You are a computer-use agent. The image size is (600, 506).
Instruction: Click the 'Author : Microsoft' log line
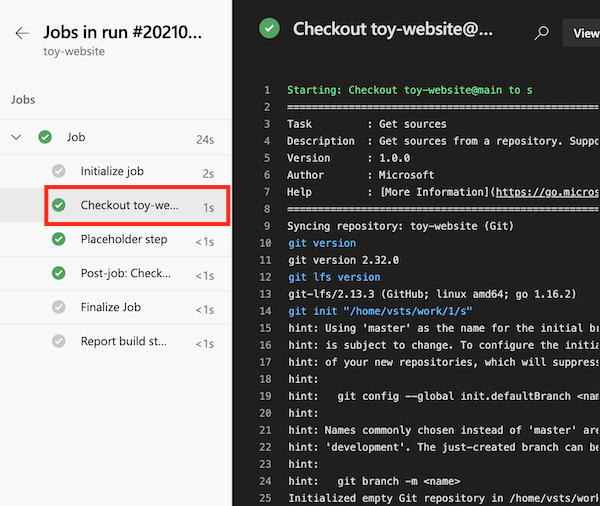coord(360,175)
